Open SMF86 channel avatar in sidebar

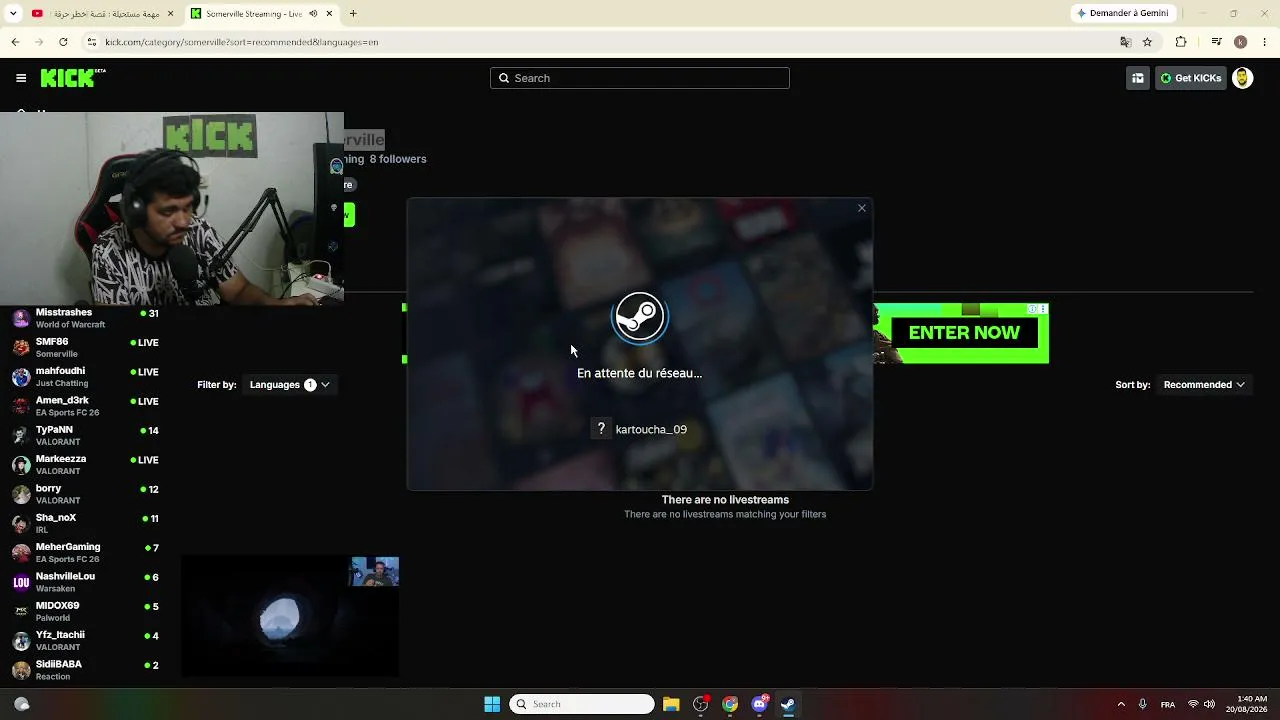[21, 348]
